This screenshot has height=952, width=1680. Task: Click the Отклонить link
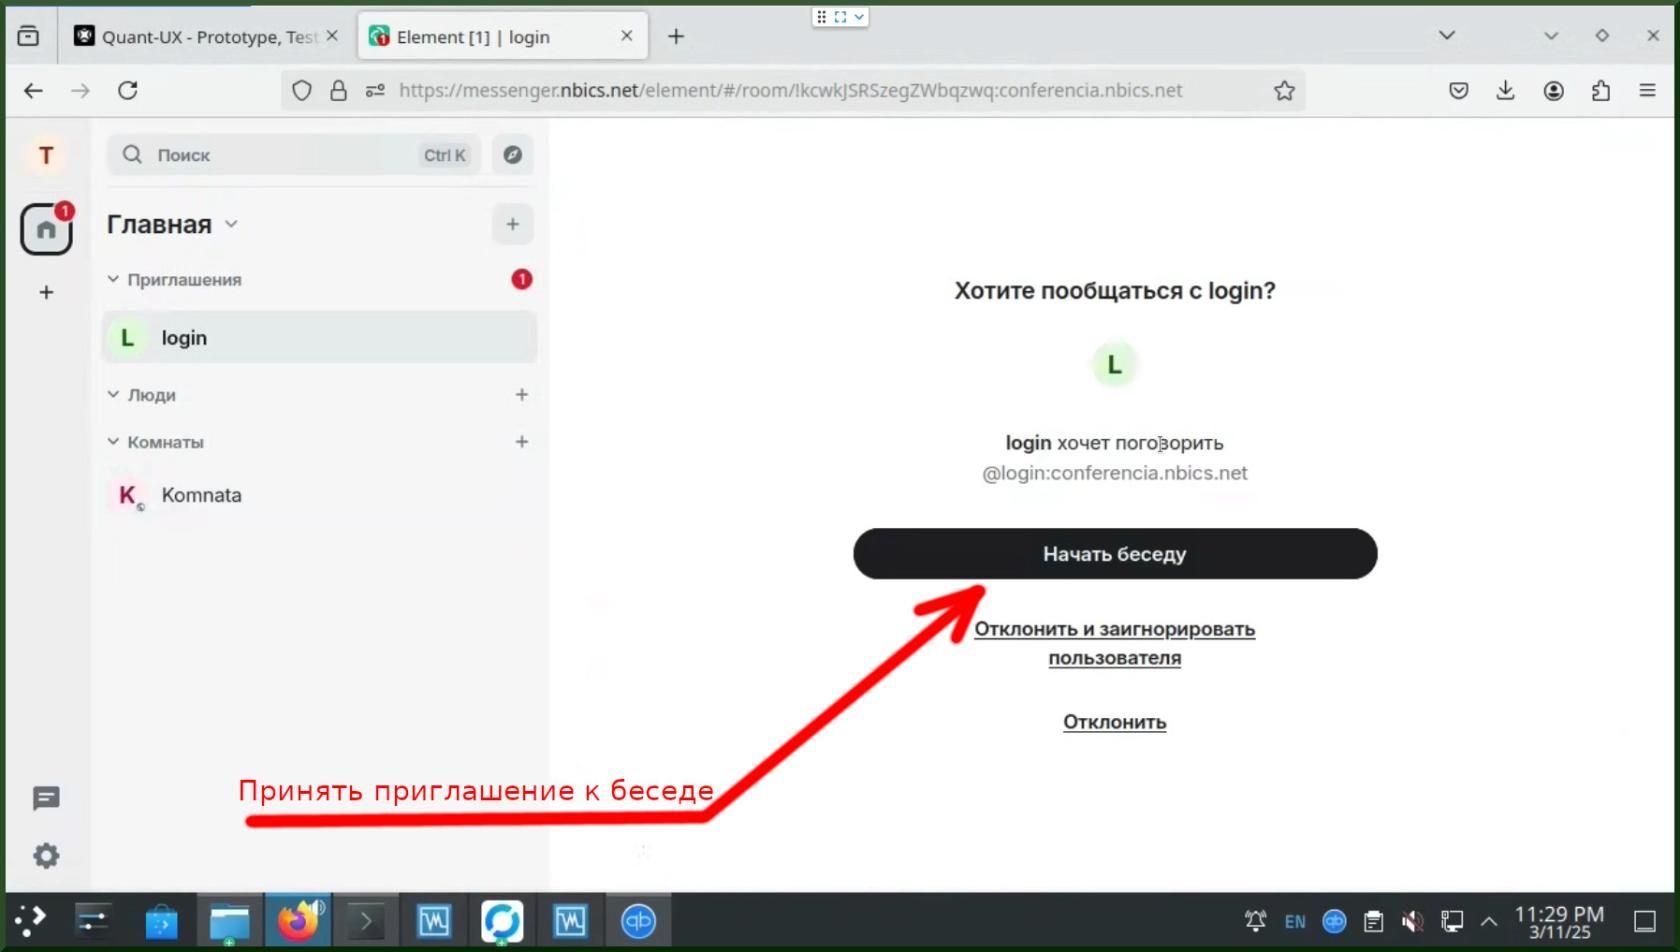pyautogui.click(x=1114, y=722)
